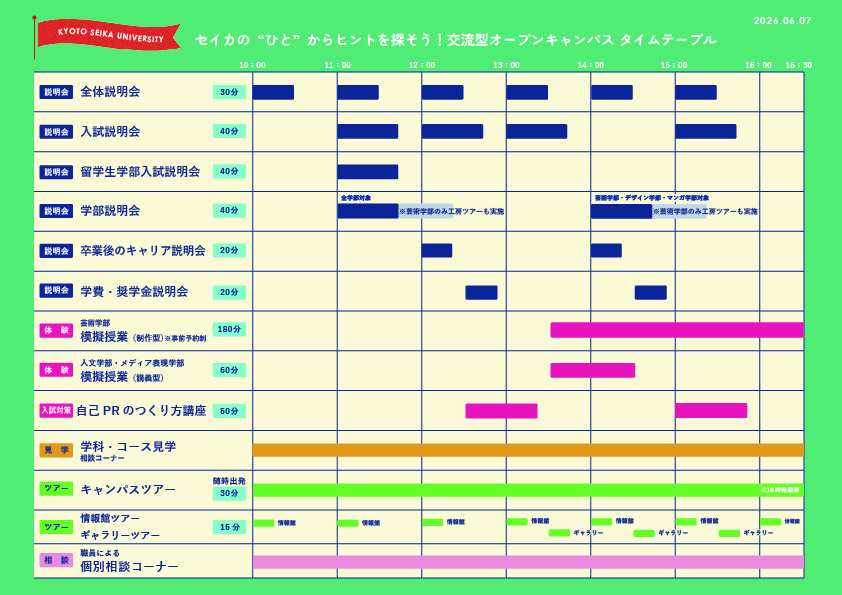Click the 180分 duration badge
Image resolution: width=842 pixels, height=595 pixels.
pyautogui.click(x=229, y=331)
